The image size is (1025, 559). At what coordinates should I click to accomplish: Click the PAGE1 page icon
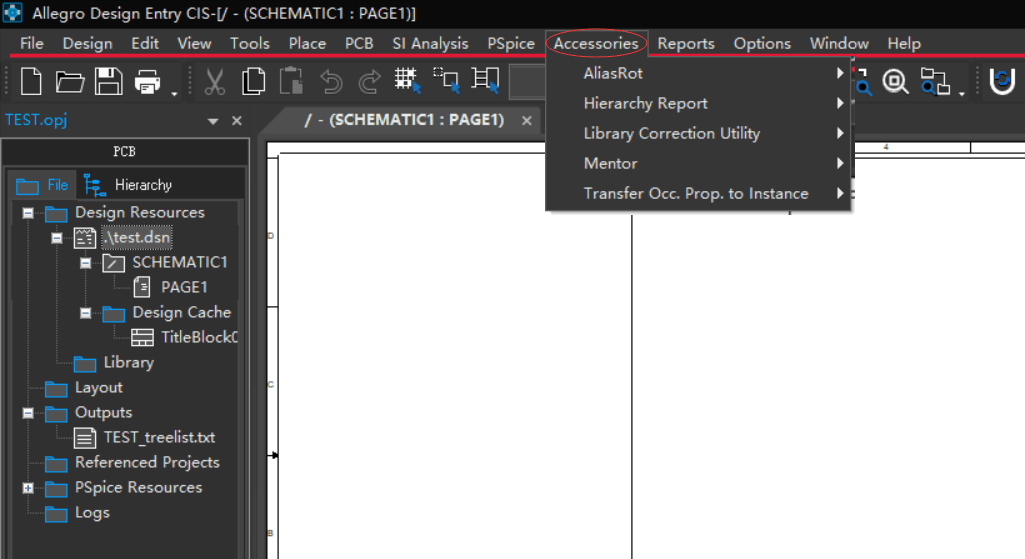[142, 287]
